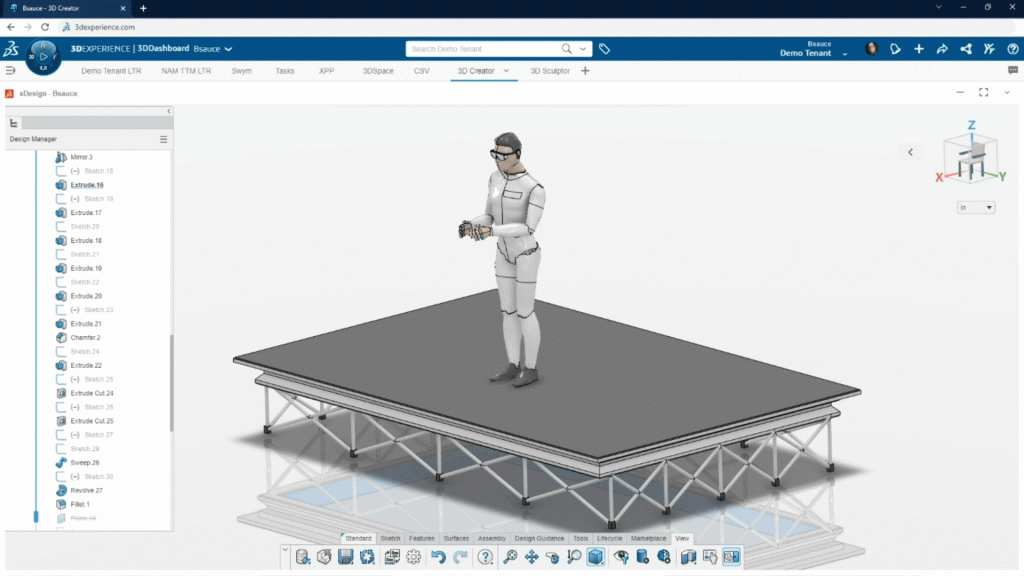Viewport: 1024px width, 576px height.
Task: Open the 3D compass play button
Action: coord(44,58)
